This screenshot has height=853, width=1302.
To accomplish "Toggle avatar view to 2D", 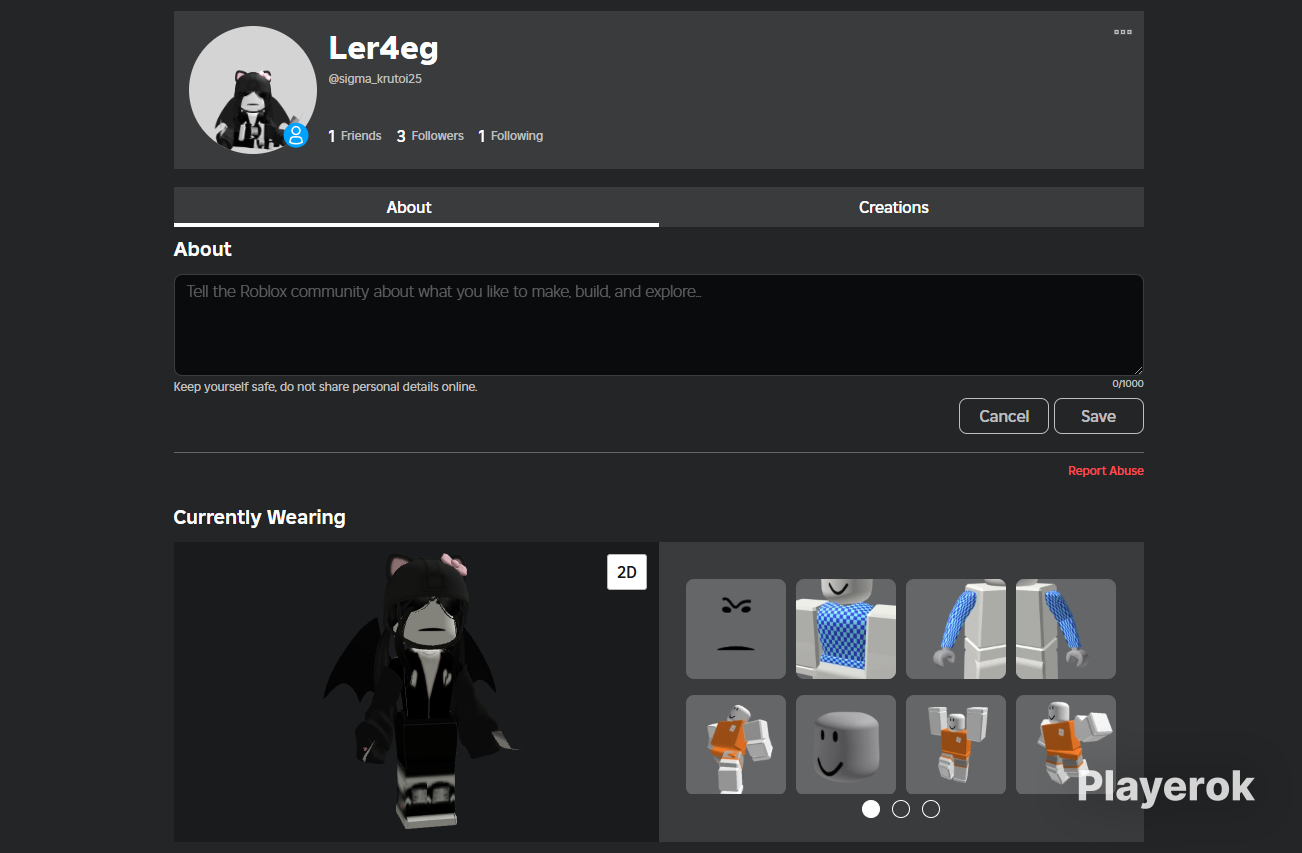I will [x=627, y=572].
